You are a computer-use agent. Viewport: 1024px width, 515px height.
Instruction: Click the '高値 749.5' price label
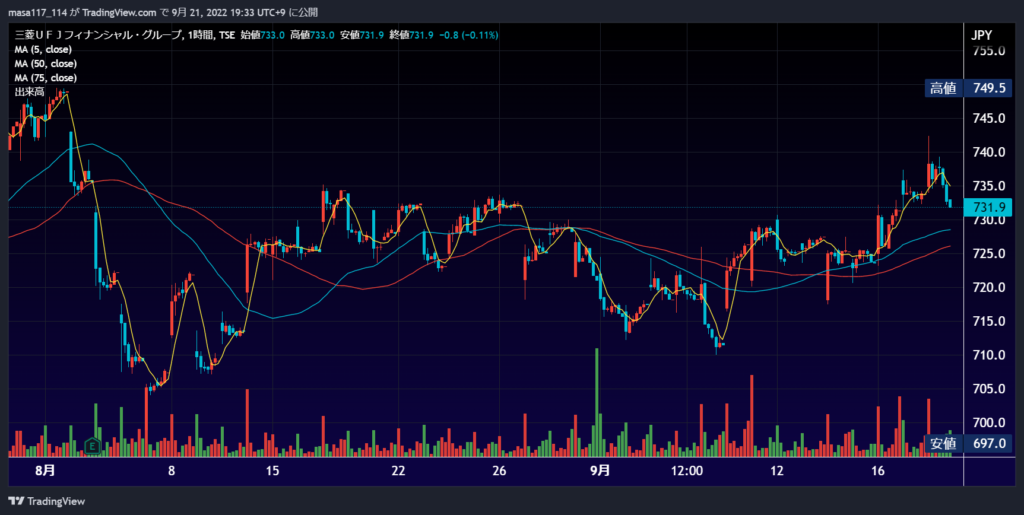click(968, 88)
